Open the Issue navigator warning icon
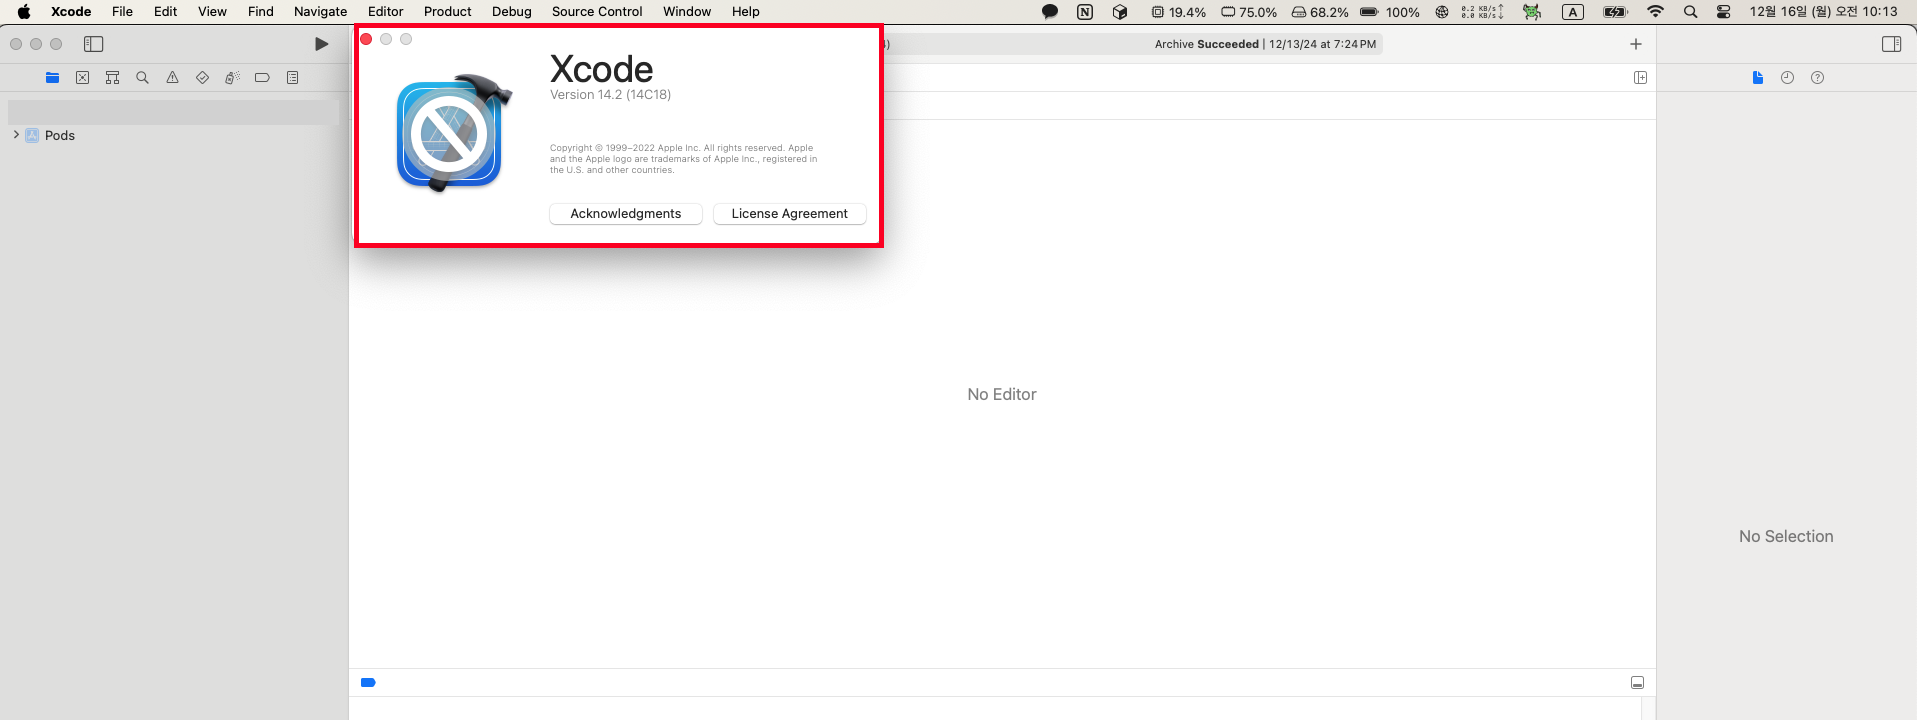Image resolution: width=1917 pixels, height=720 pixels. click(173, 77)
